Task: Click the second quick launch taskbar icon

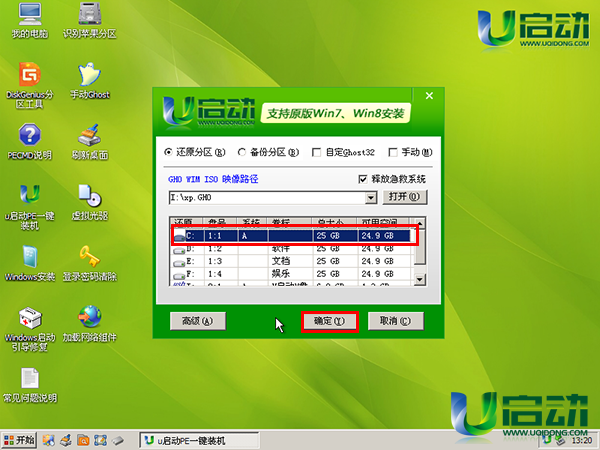Action: tap(66, 440)
